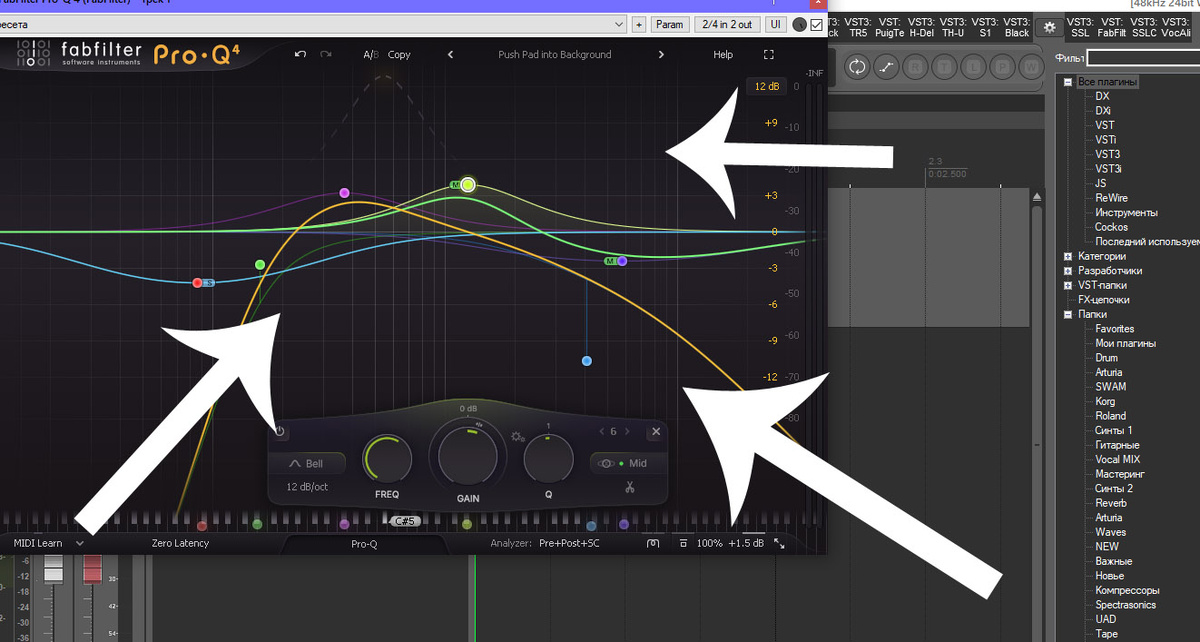Viewport: 1200px width, 642px height.
Task: Click the T automation mode button
Action: click(944, 67)
